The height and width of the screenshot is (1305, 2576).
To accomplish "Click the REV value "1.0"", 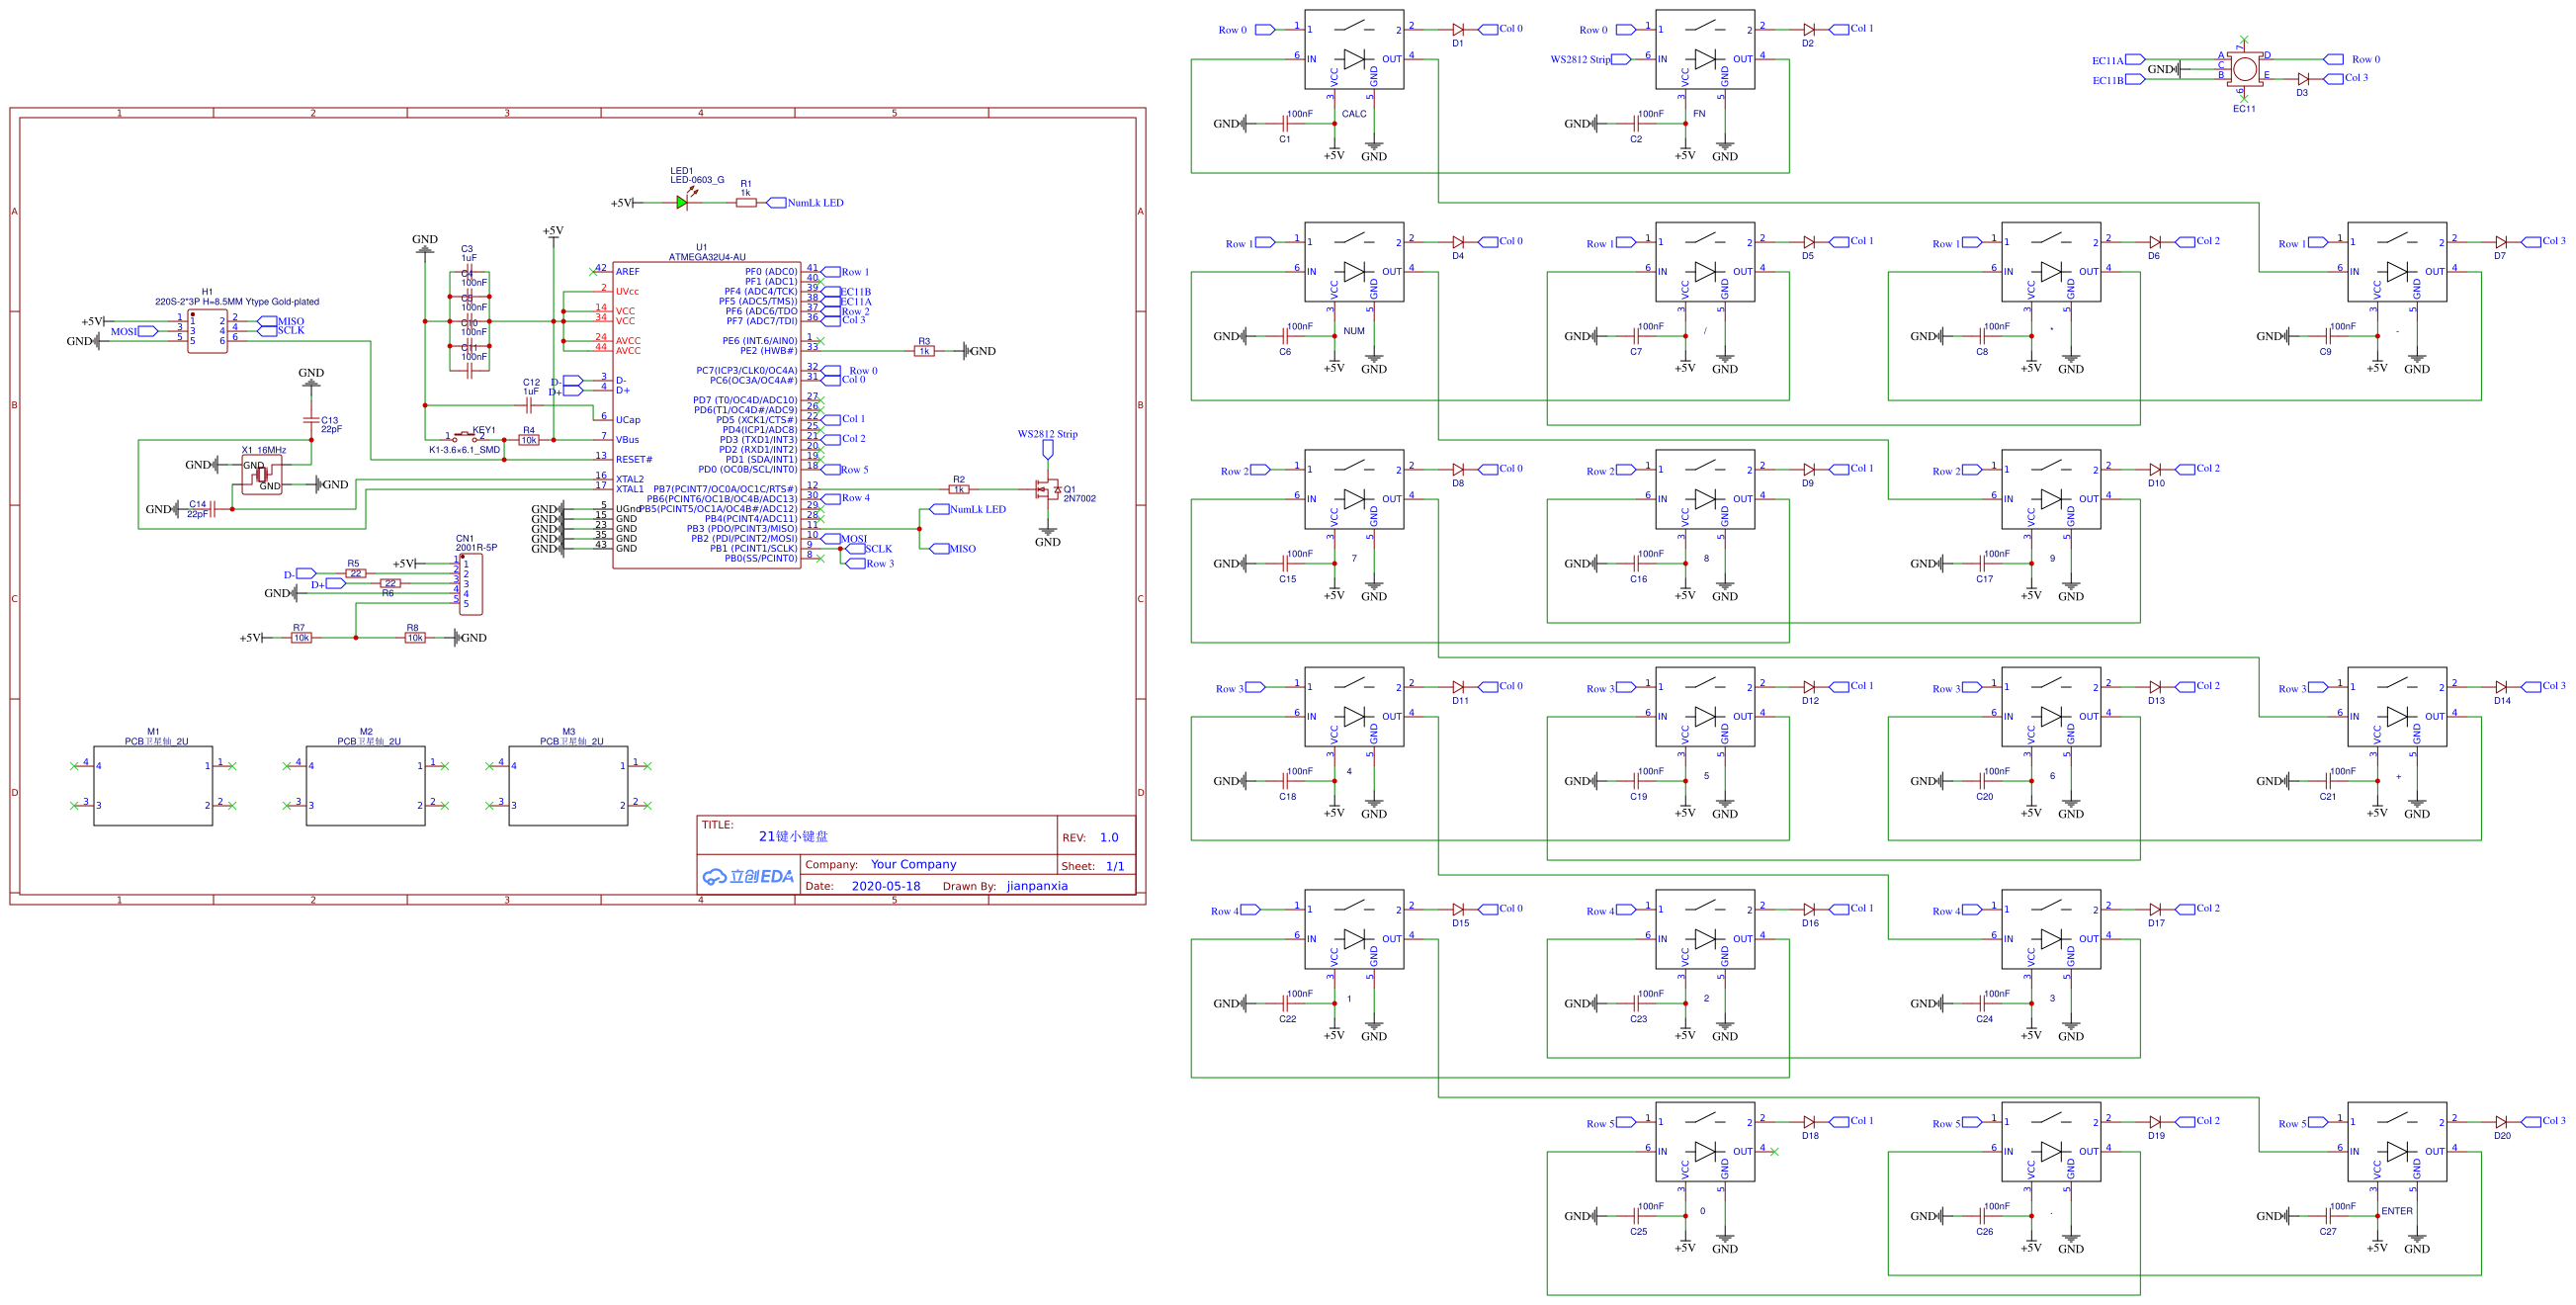I will point(1109,838).
